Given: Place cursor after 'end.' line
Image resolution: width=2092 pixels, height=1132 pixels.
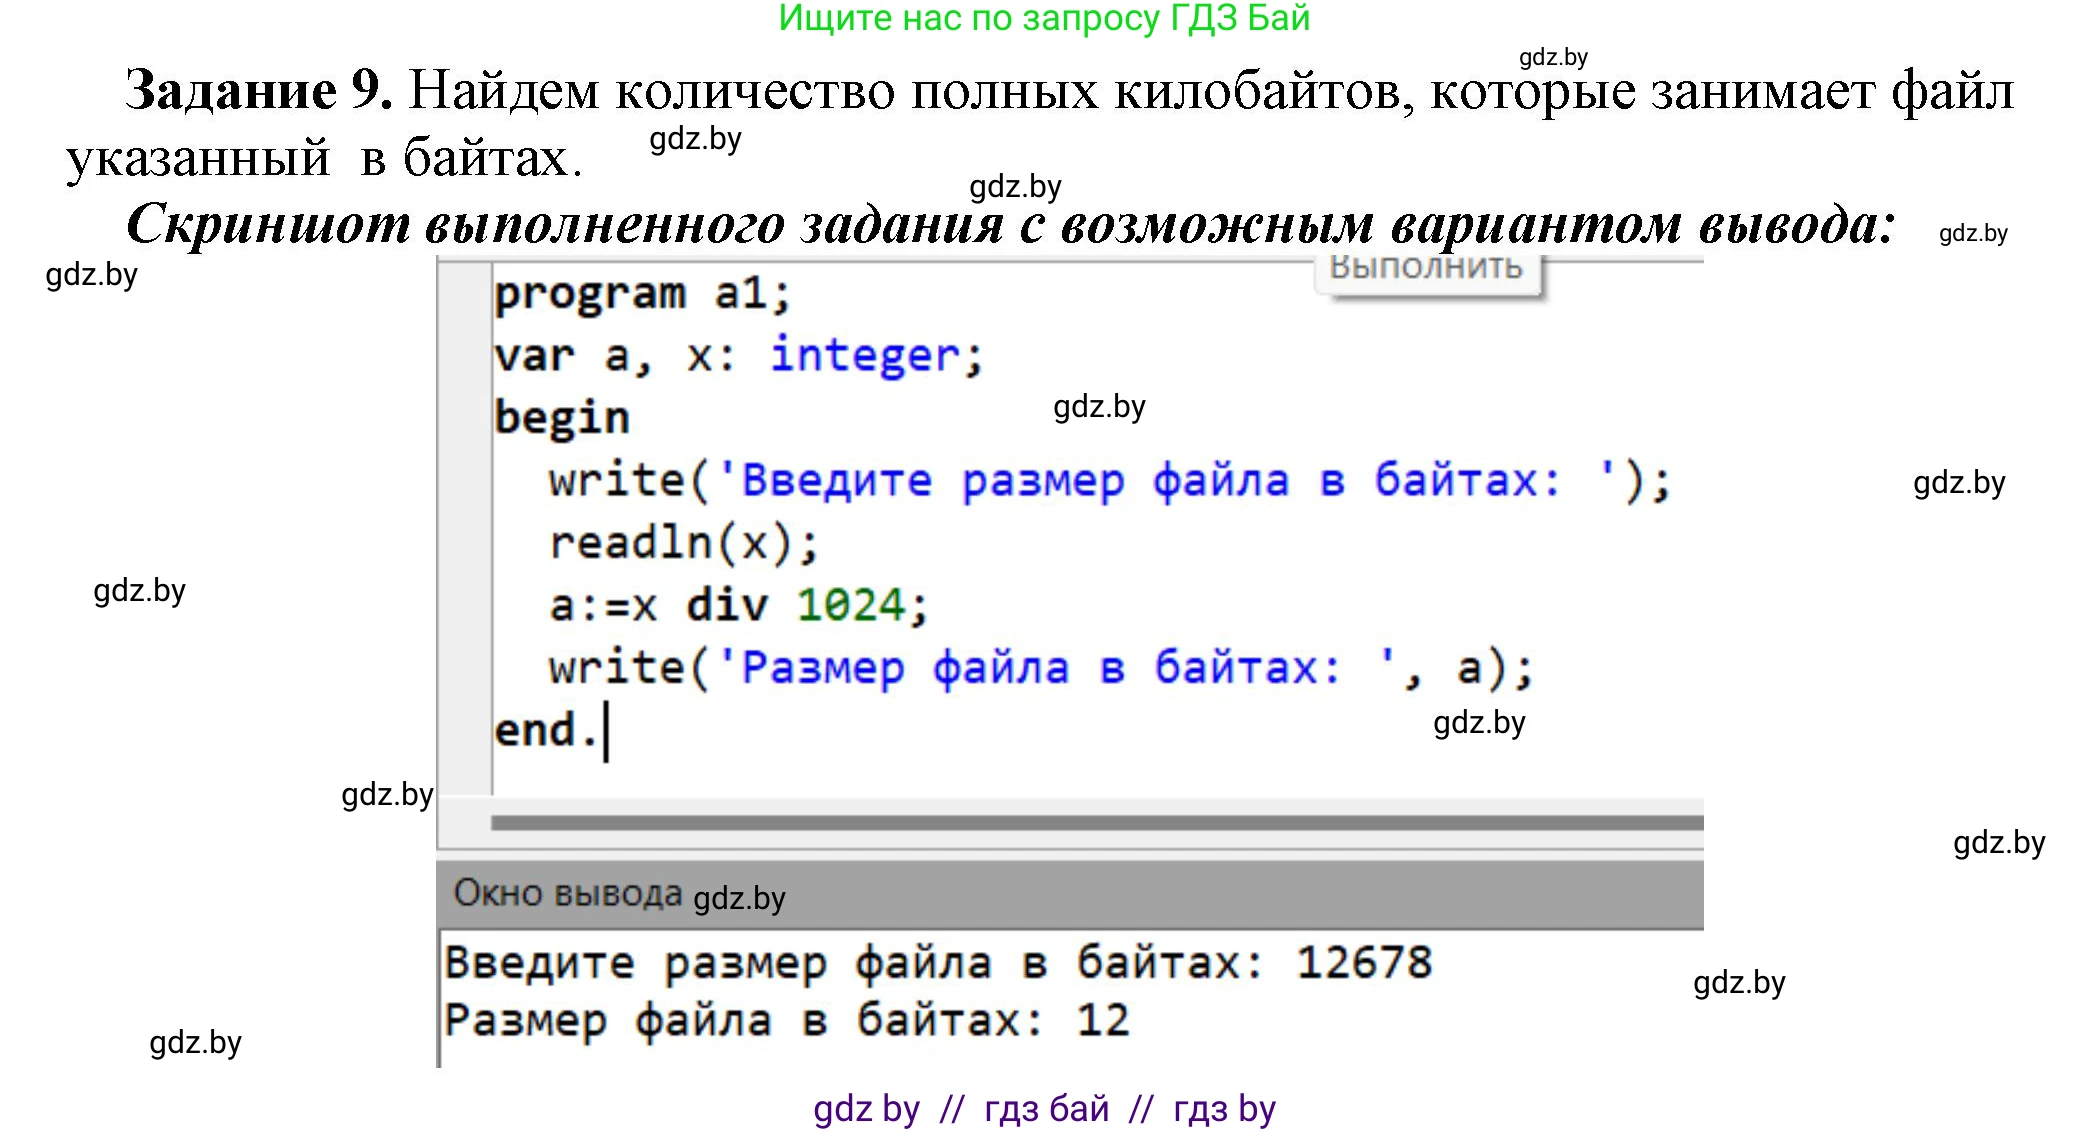Looking at the screenshot, I should (x=608, y=730).
